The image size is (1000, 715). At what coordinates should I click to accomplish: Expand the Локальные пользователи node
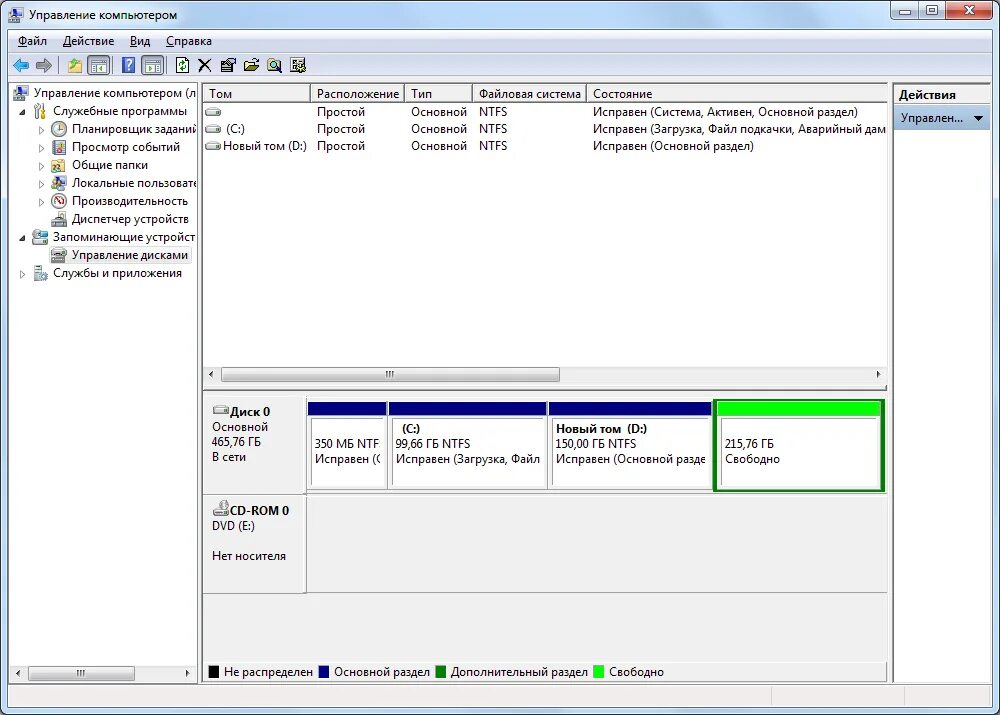pos(41,184)
